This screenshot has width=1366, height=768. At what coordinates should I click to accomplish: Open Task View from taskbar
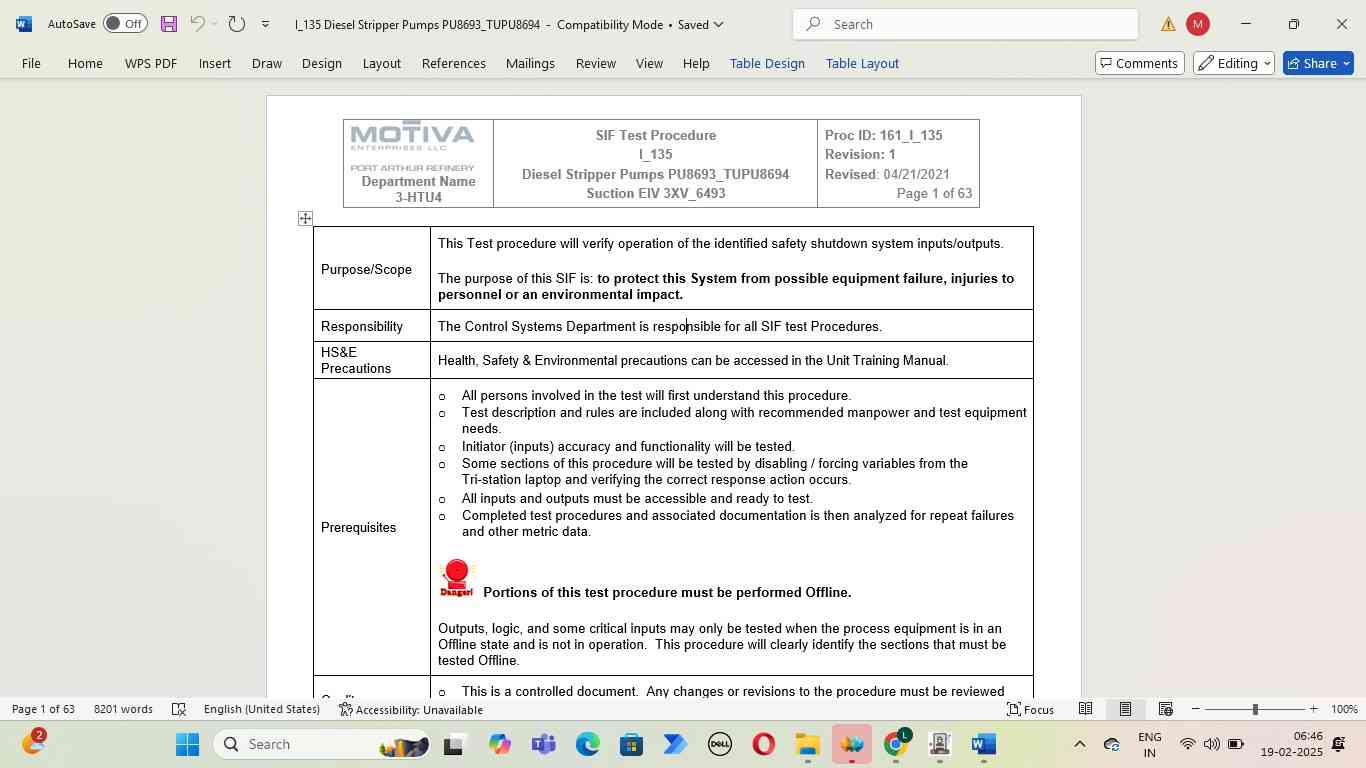point(453,744)
